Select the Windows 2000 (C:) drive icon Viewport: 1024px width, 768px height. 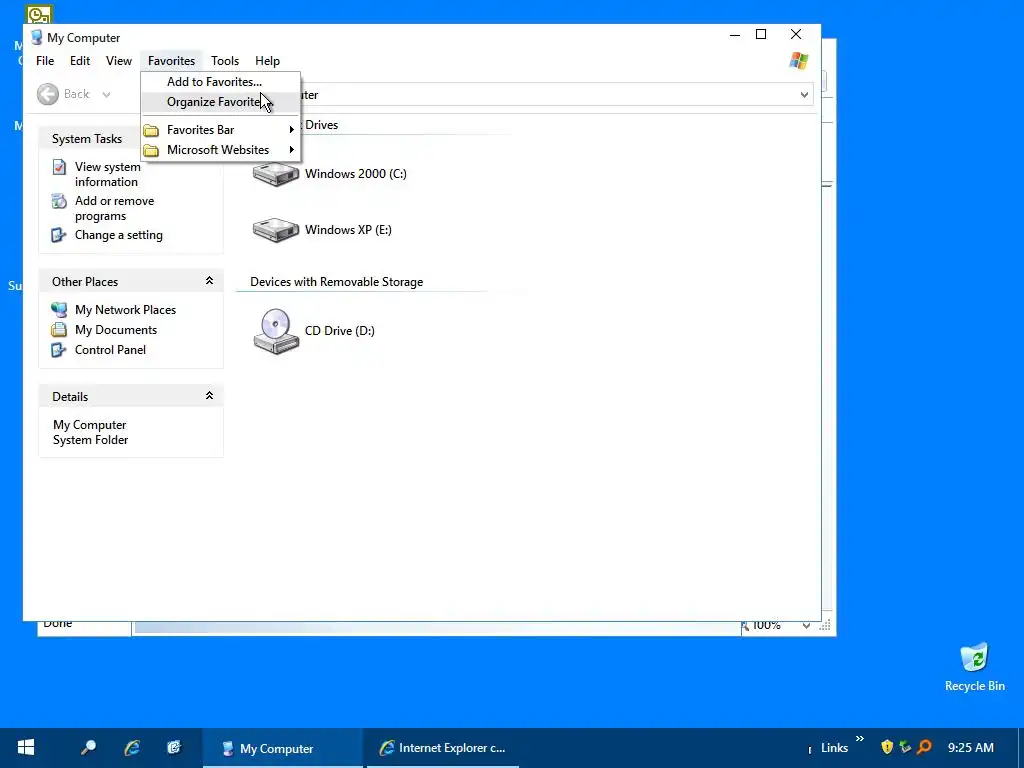[276, 174]
